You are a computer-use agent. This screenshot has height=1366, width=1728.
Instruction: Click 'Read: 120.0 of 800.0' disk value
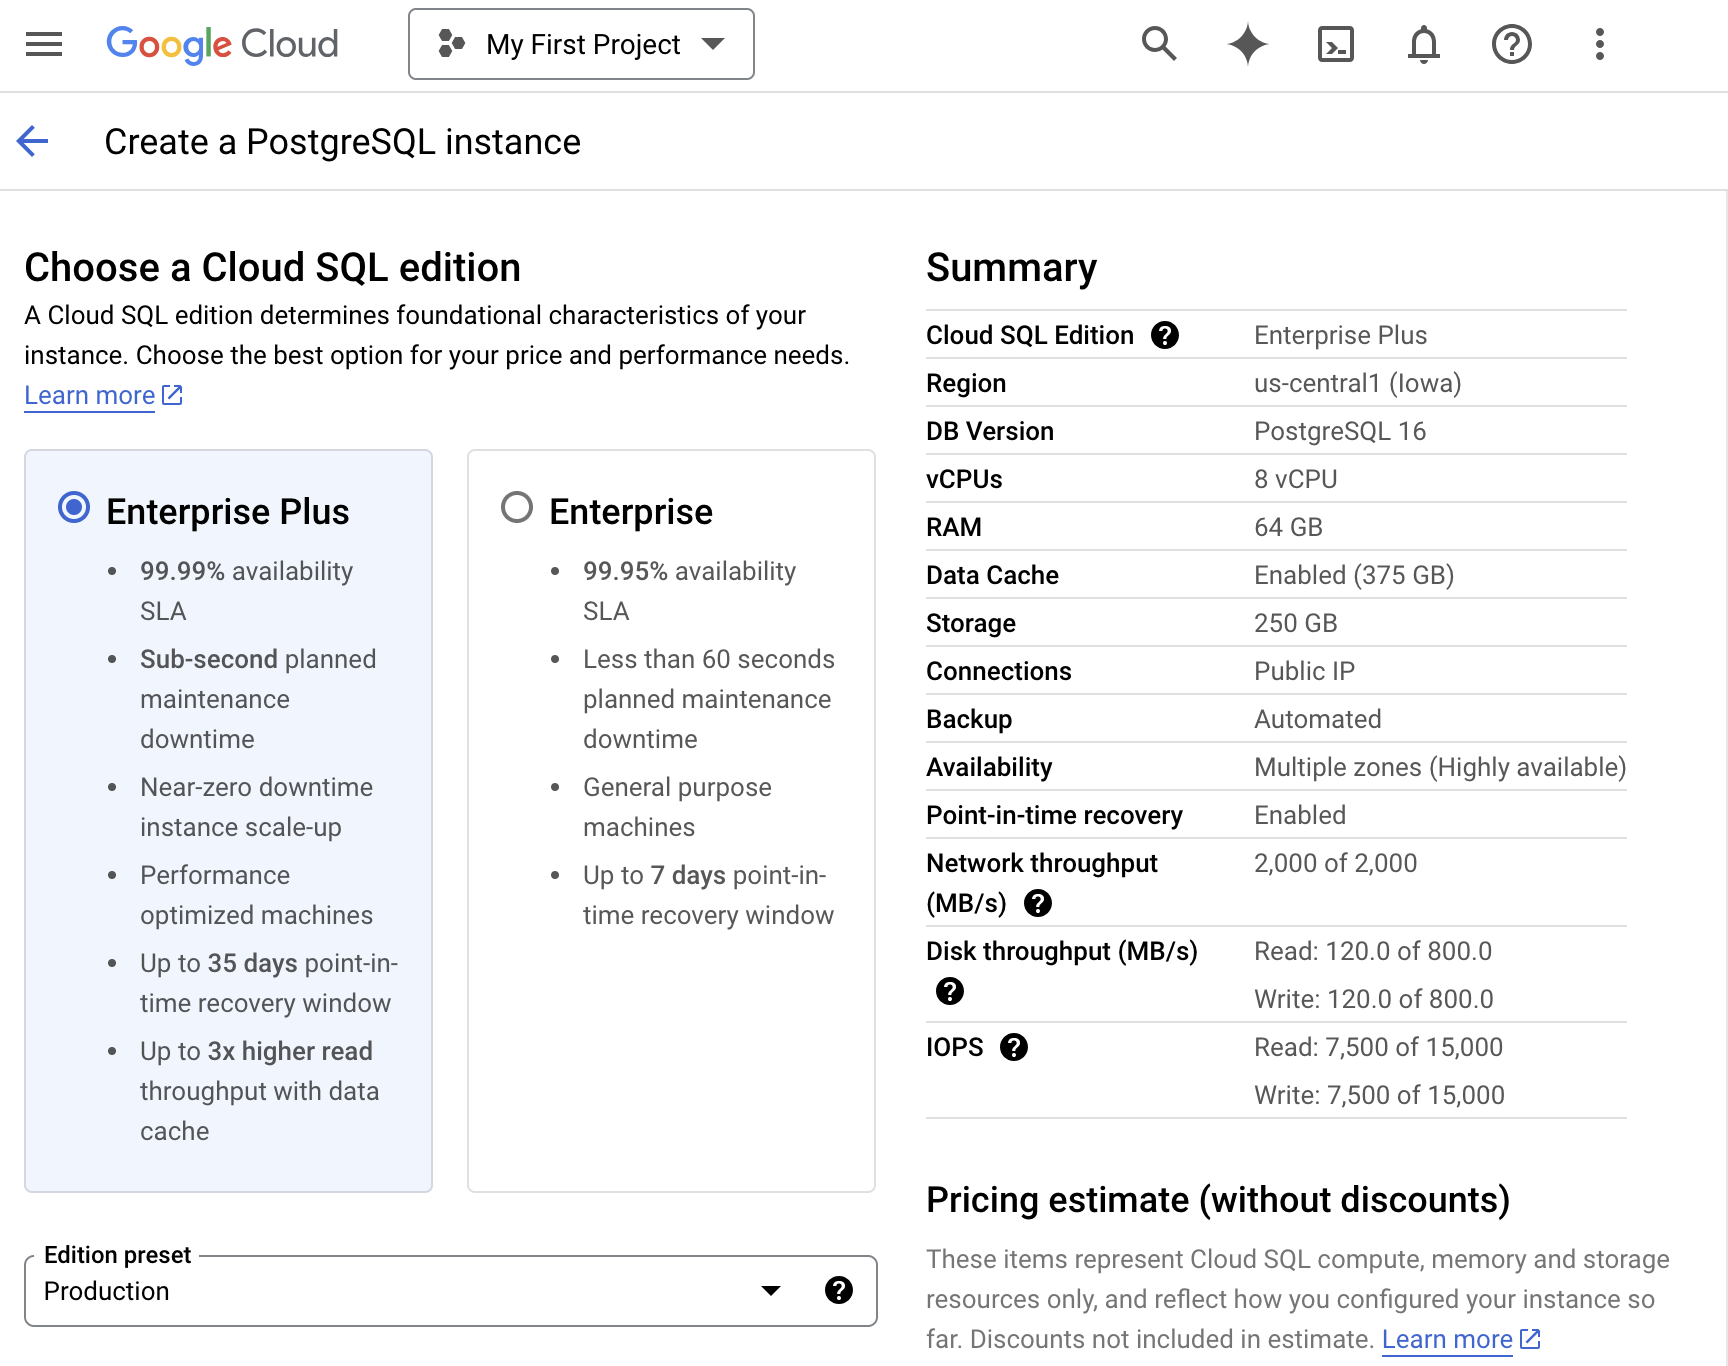[x=1373, y=951]
